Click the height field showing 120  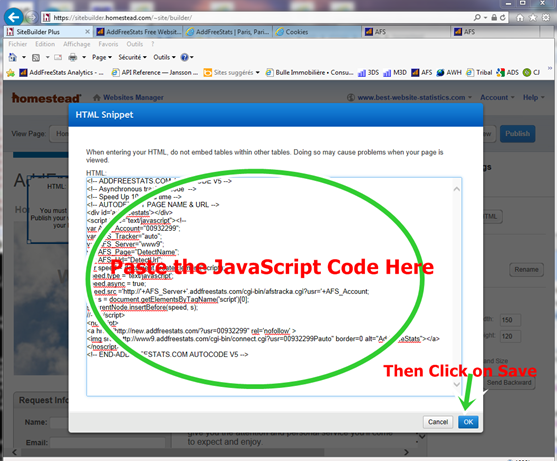coord(510,336)
